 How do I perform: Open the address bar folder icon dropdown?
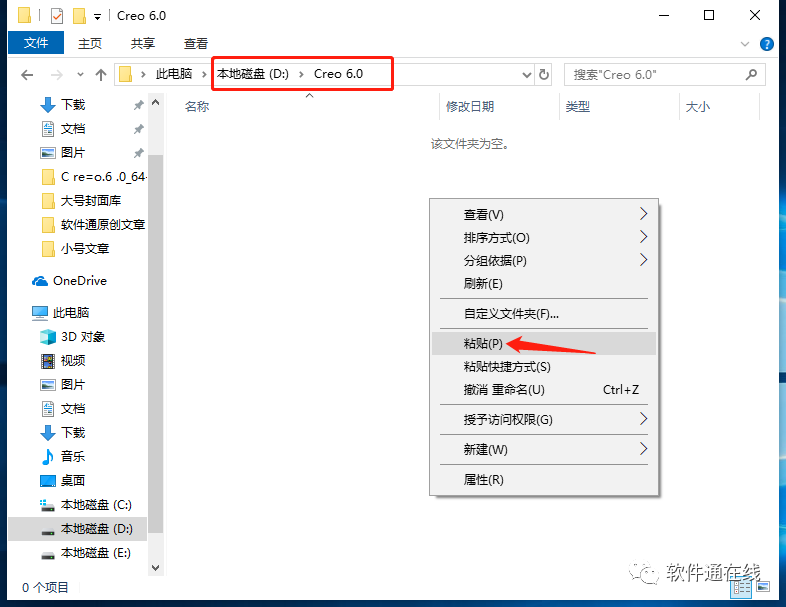click(x=143, y=75)
